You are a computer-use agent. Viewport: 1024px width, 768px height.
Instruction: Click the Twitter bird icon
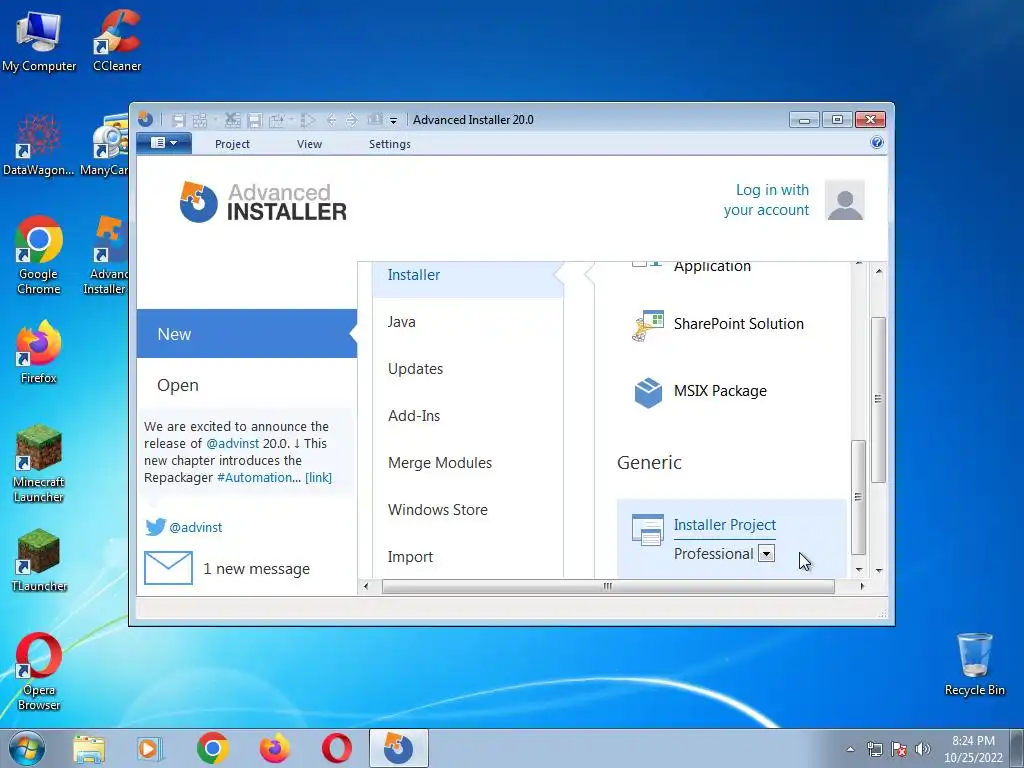point(155,527)
